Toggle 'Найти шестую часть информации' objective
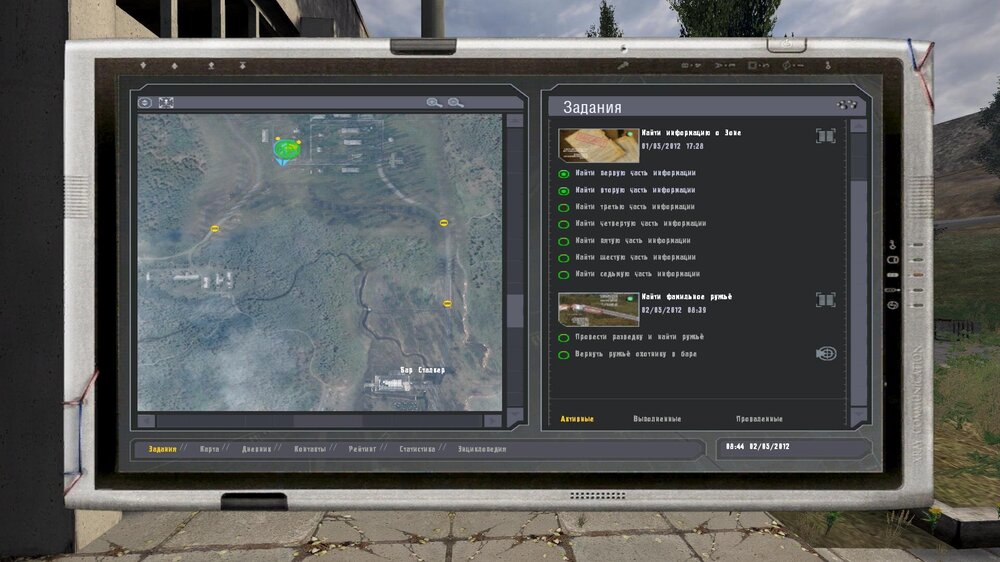 tap(564, 258)
